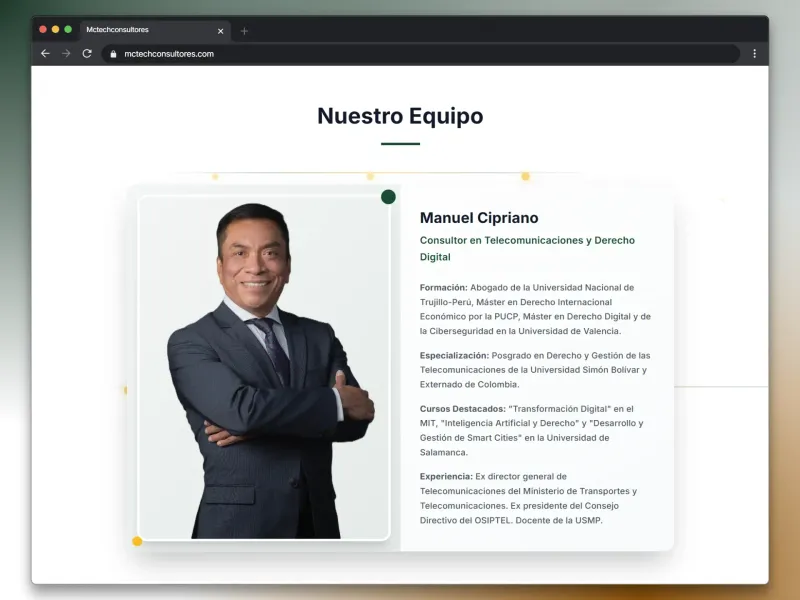800x600 pixels.
Task: Click the green underline divider below the heading
Action: [x=399, y=142]
